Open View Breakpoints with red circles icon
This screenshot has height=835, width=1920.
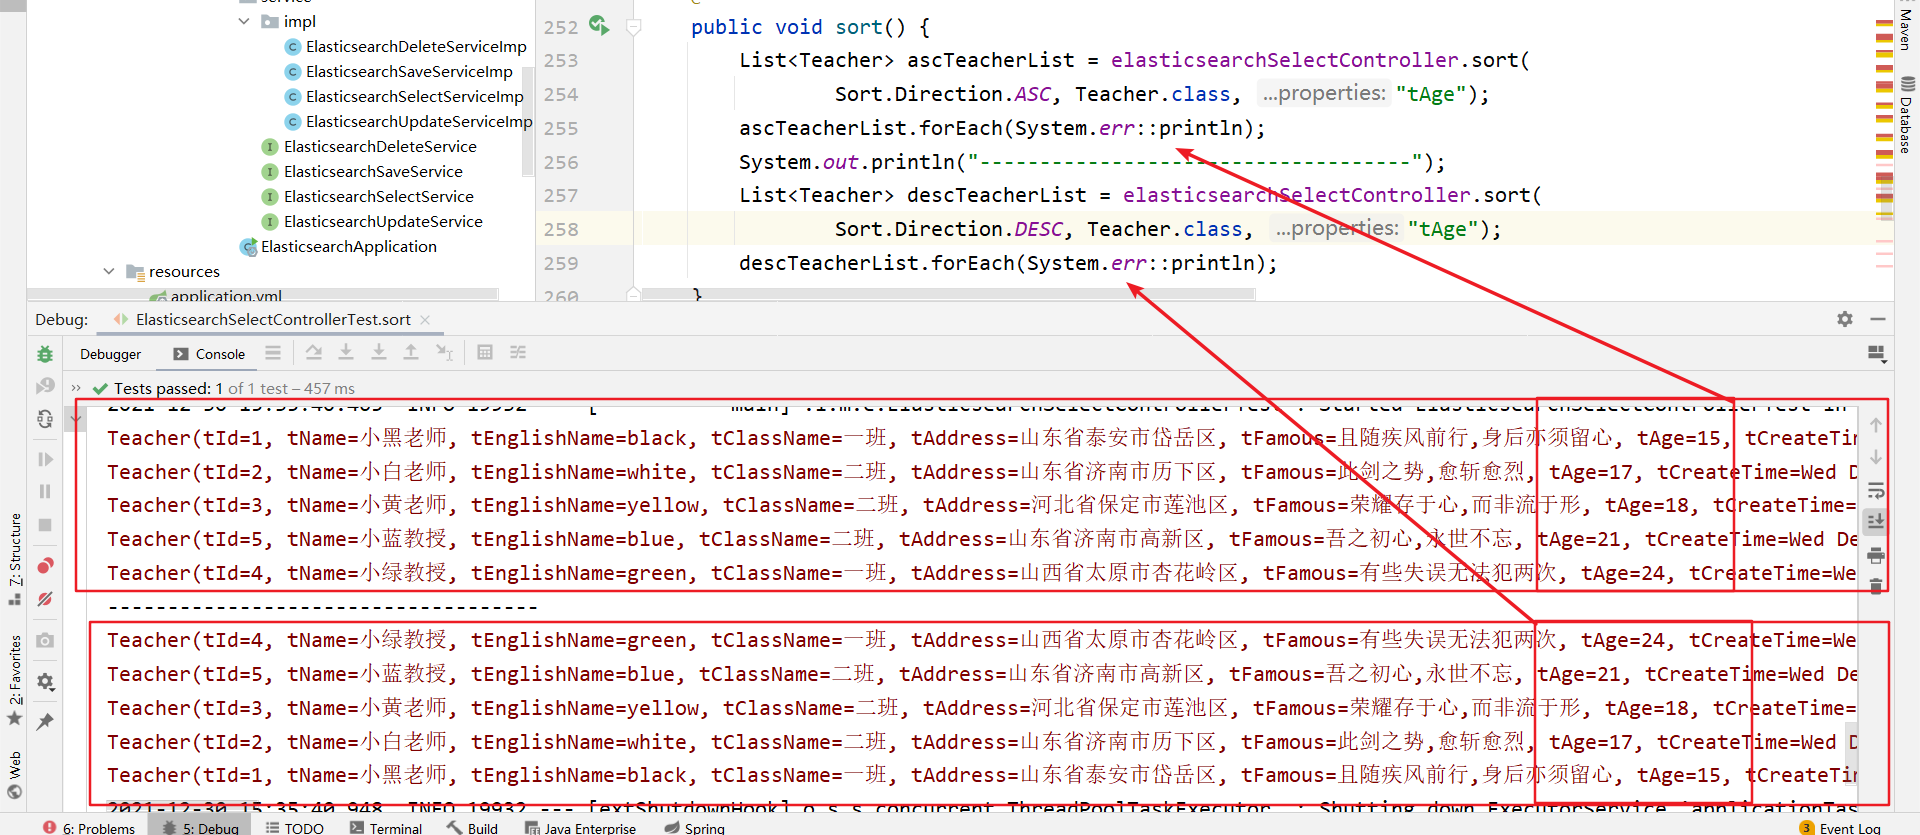pos(45,566)
